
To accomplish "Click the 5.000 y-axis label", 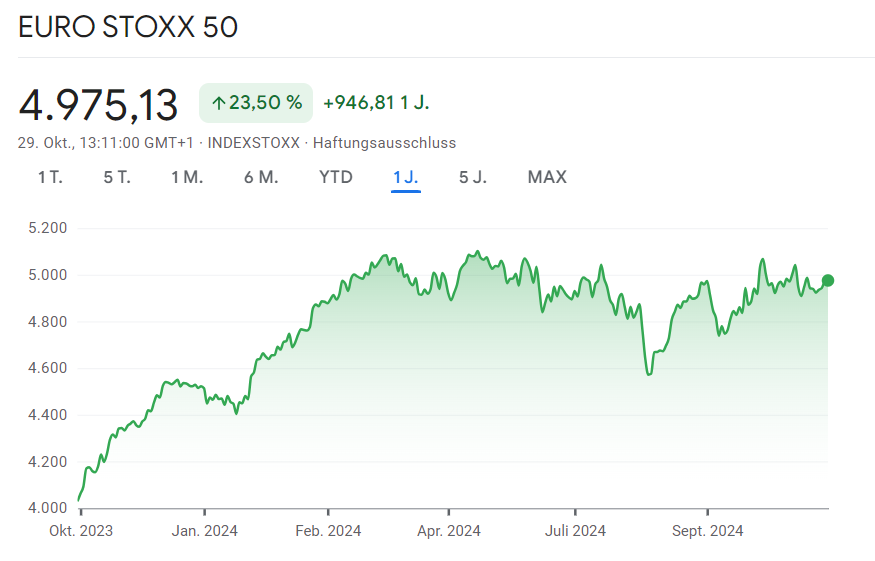I will click(x=47, y=275).
